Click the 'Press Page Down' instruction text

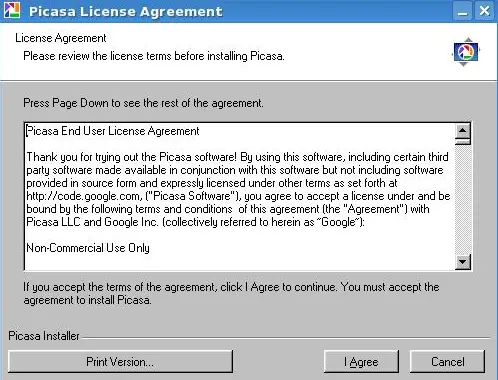[x=143, y=103]
